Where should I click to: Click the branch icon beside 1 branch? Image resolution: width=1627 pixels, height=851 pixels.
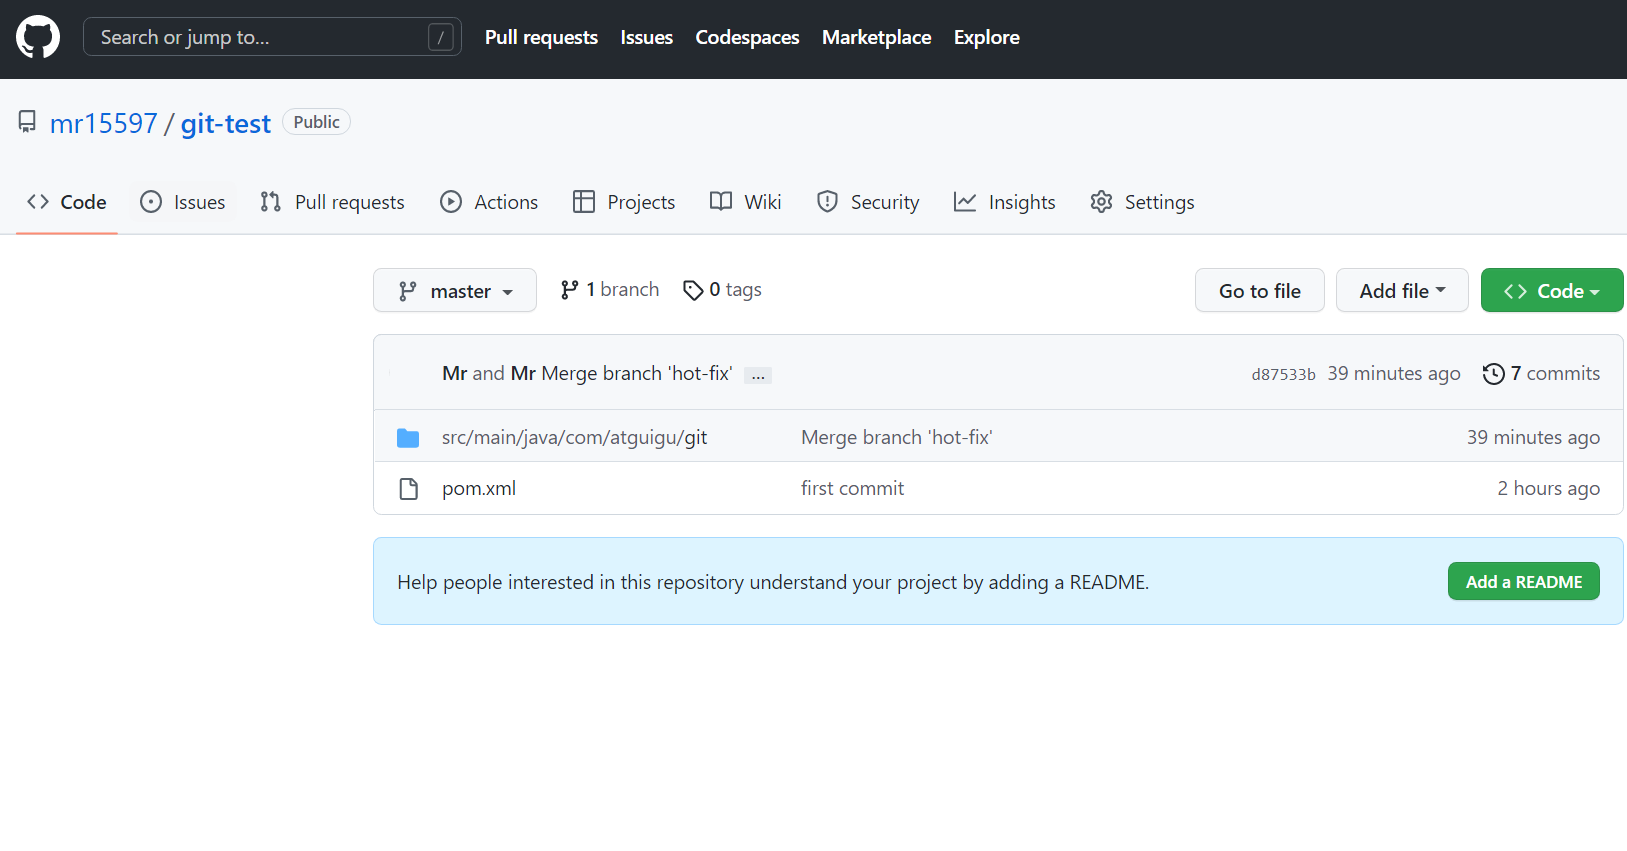pyautogui.click(x=569, y=290)
